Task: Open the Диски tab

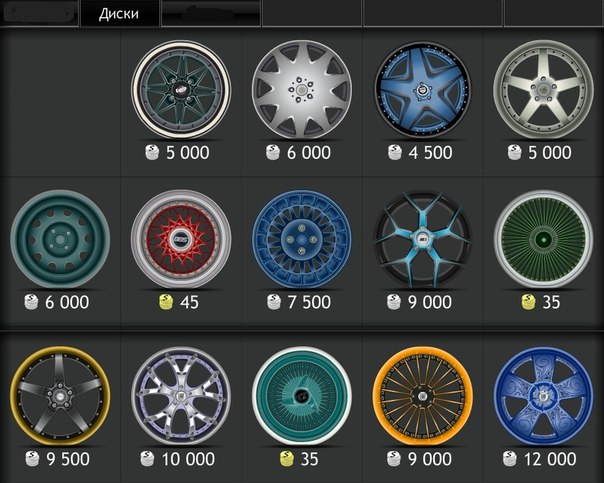Action: (119, 14)
